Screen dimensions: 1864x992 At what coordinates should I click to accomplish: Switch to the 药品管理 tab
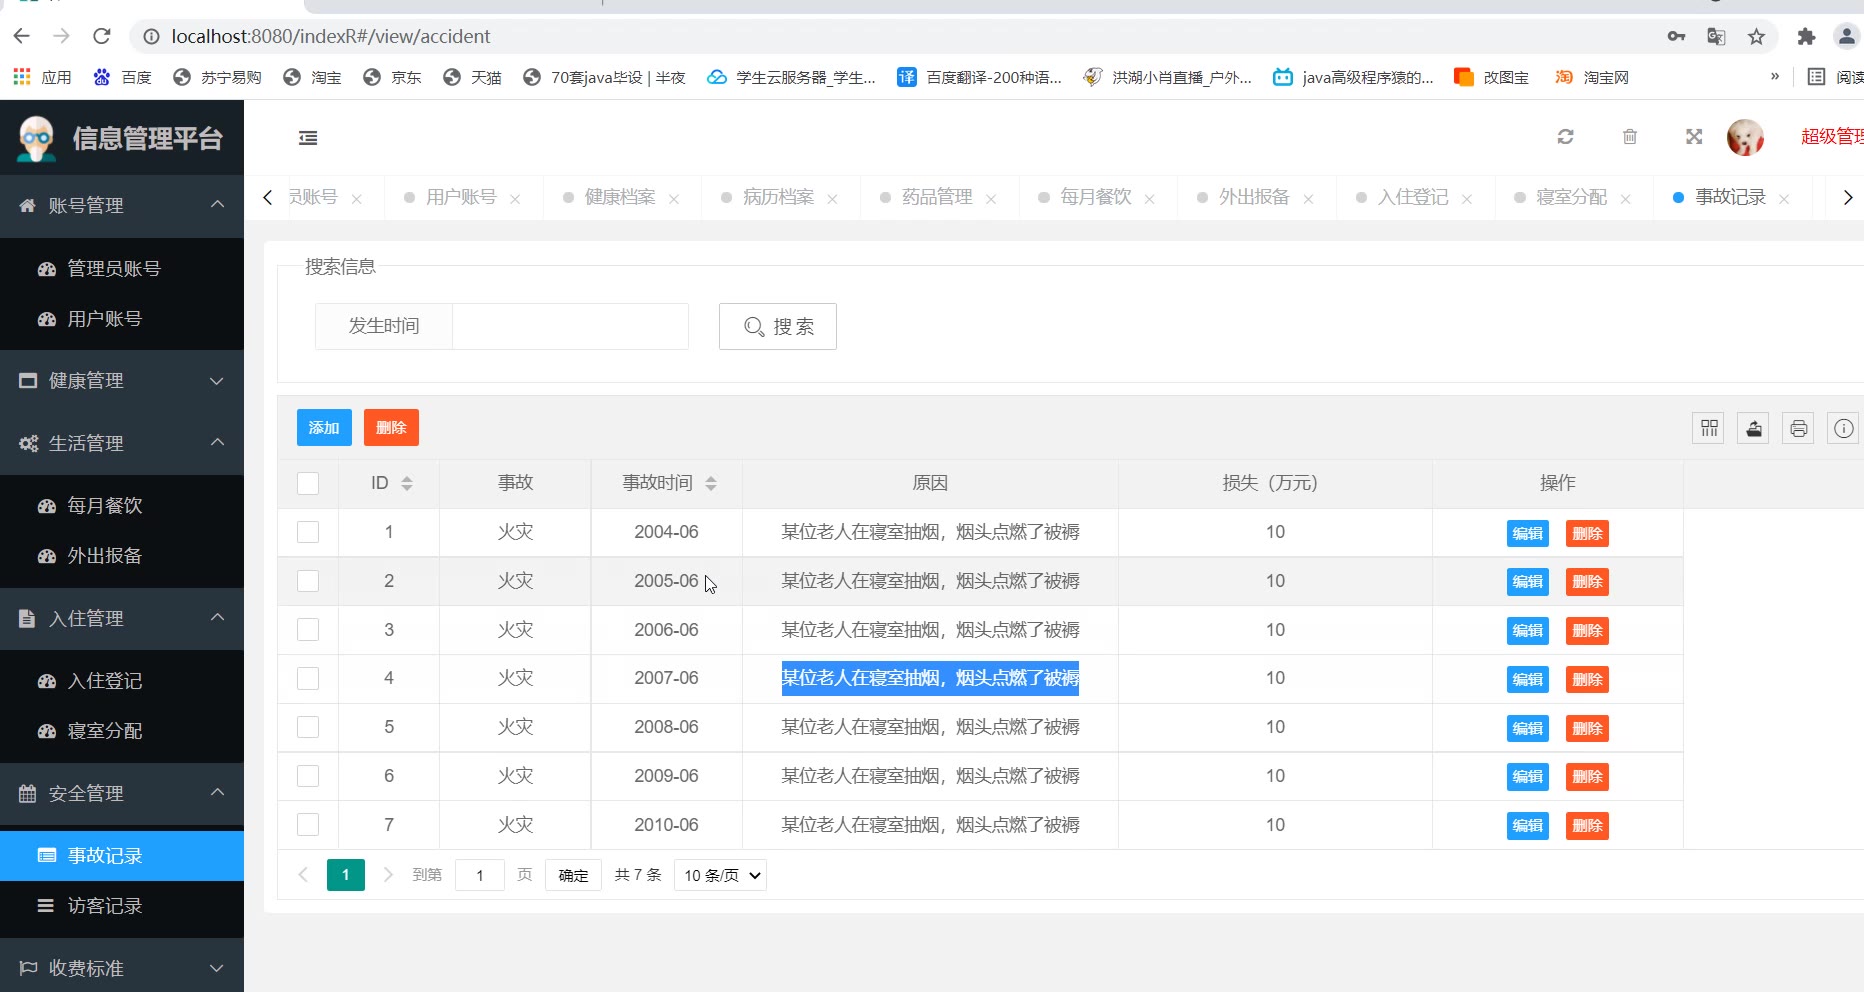coord(936,197)
